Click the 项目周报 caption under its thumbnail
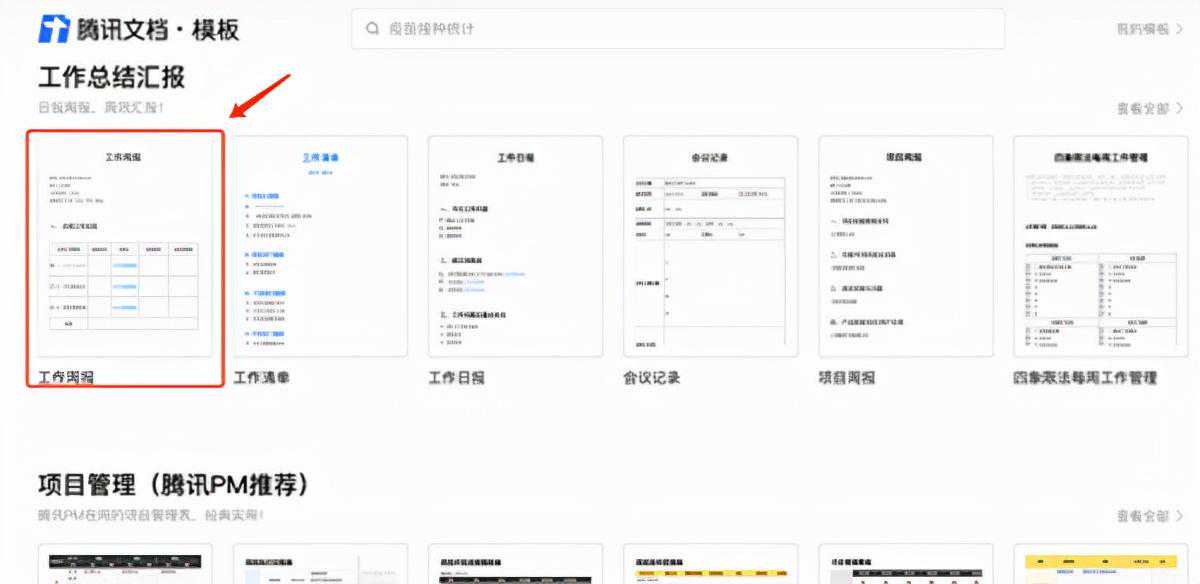 coord(846,378)
